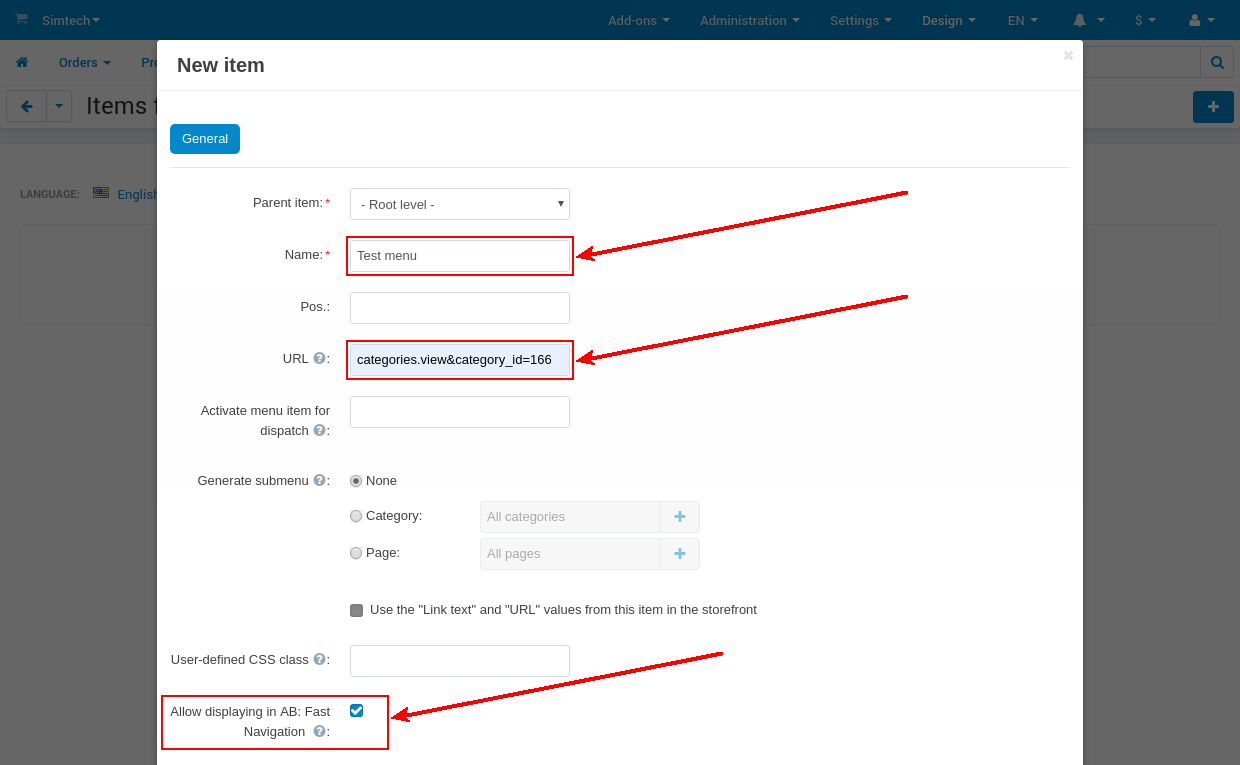
Task: Click plus icon next to All categories
Action: coord(680,517)
